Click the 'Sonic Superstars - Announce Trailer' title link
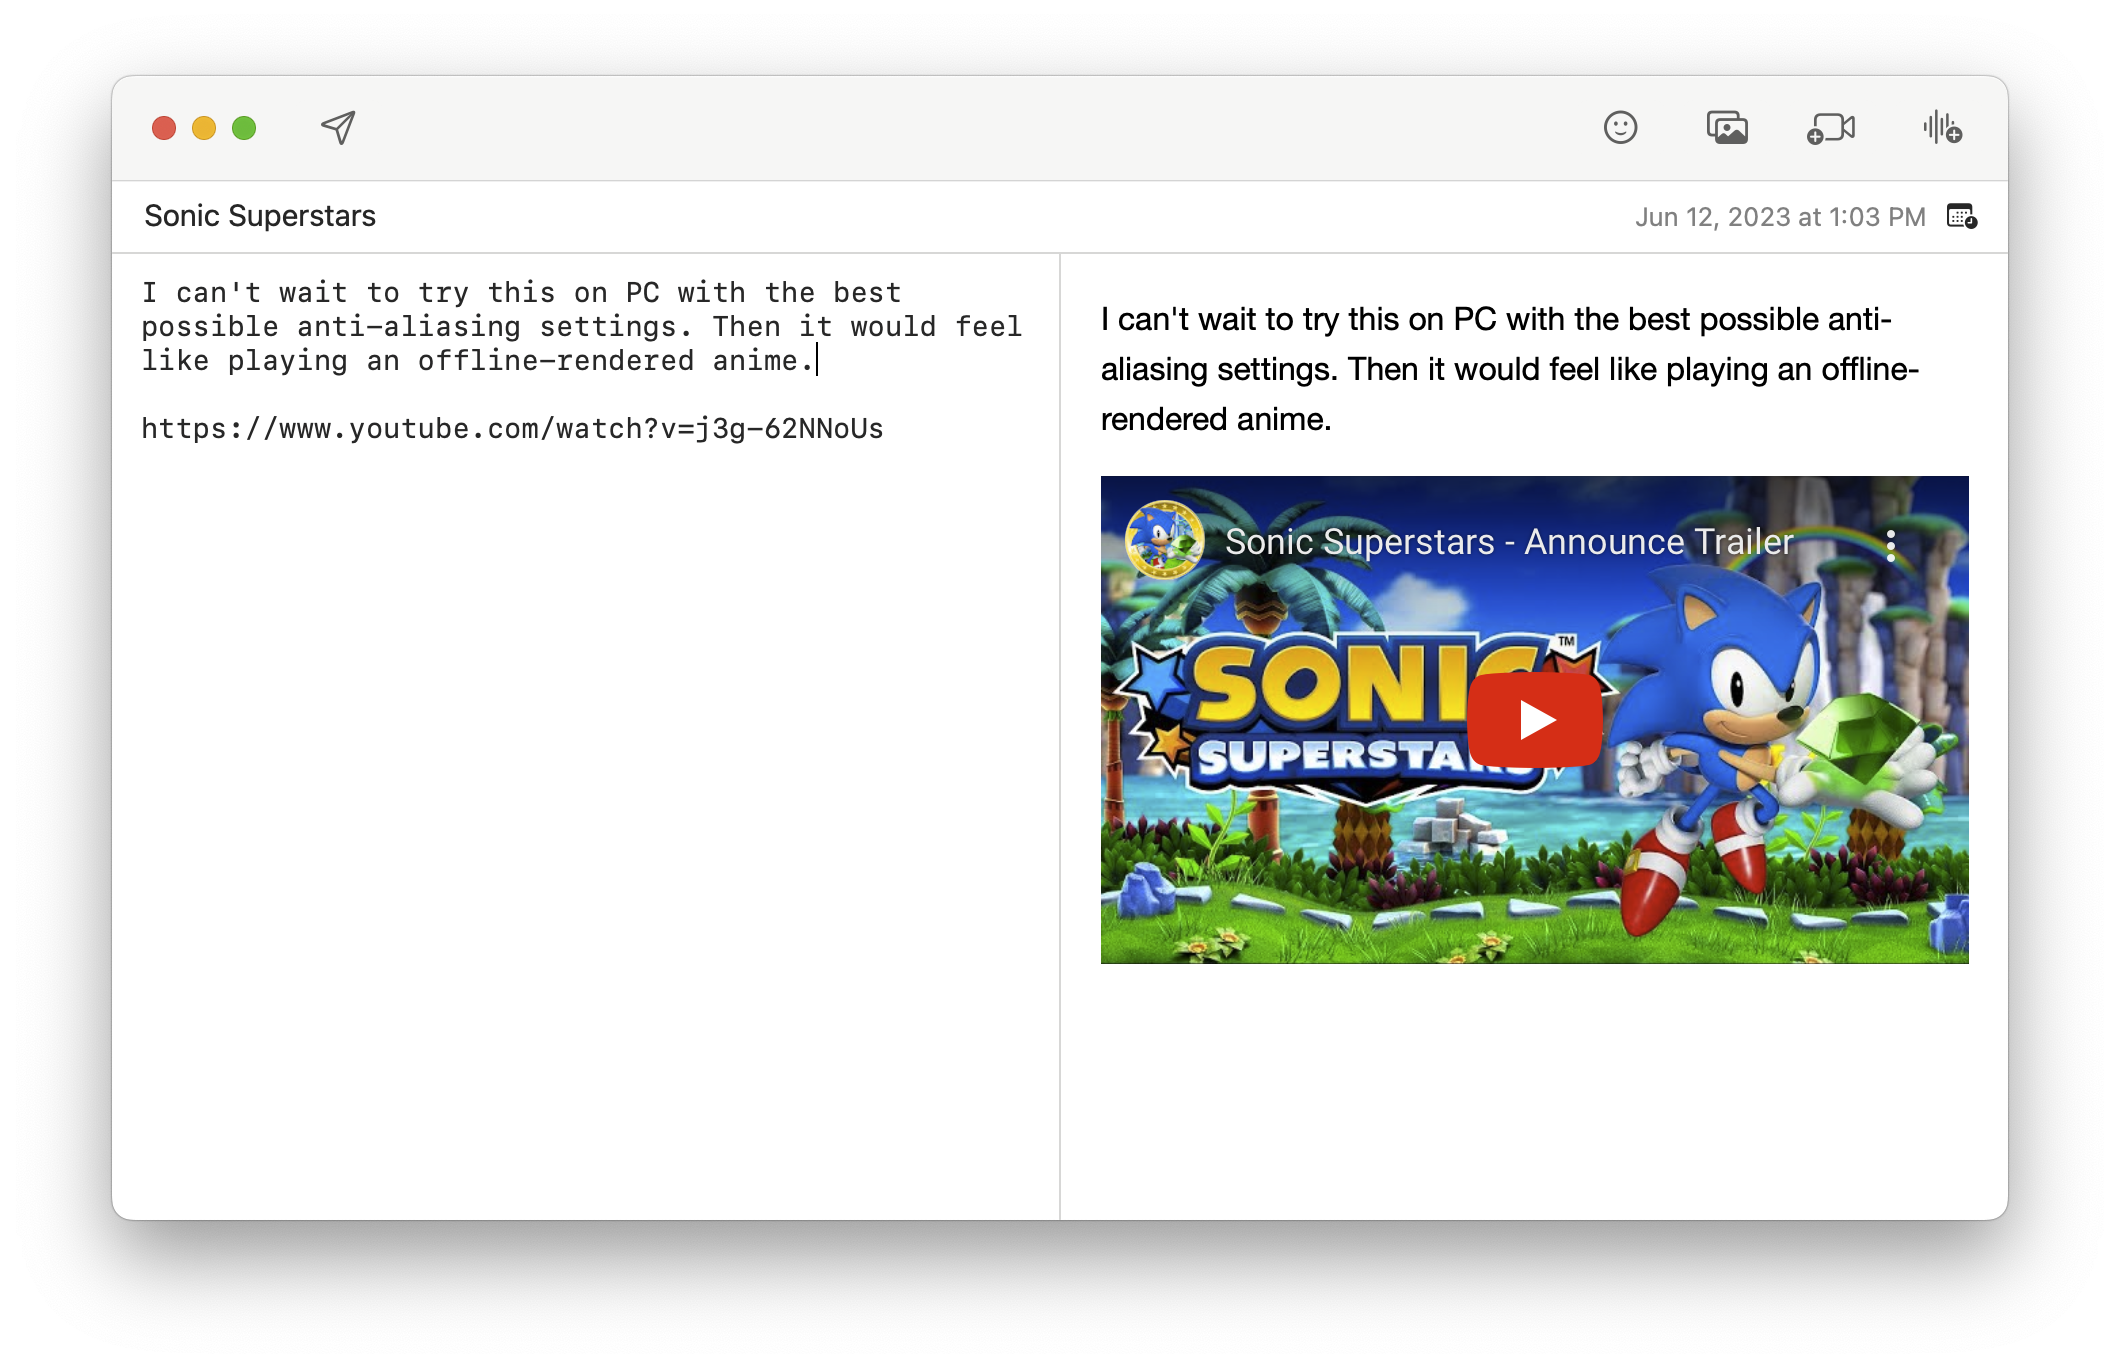 [1508, 542]
